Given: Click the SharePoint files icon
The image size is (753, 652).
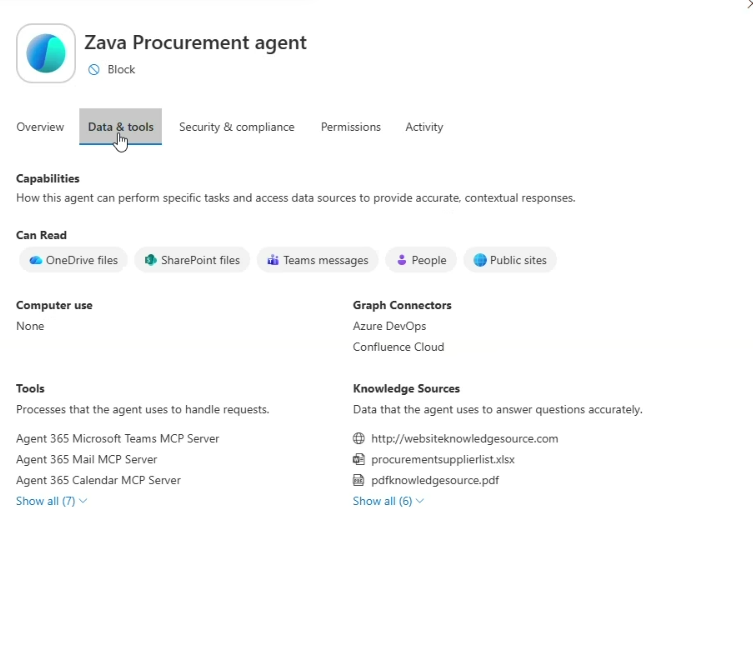Looking at the screenshot, I should click(x=151, y=260).
